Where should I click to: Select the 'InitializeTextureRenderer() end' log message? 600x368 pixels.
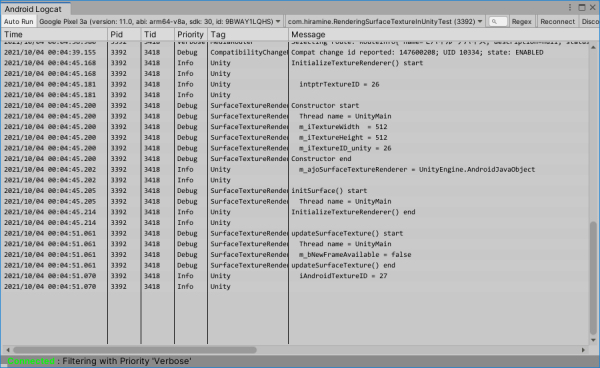tap(353, 212)
